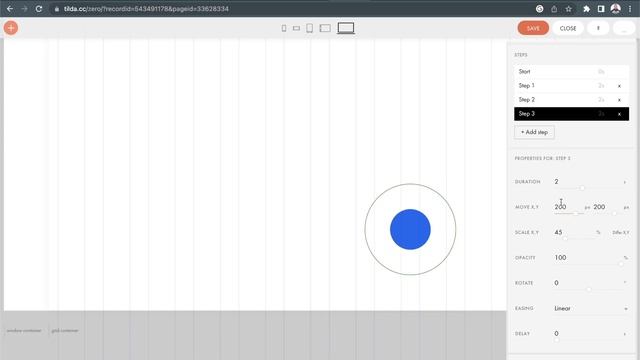
Task: Click the Rotate slider handle
Action: (x=589, y=289)
